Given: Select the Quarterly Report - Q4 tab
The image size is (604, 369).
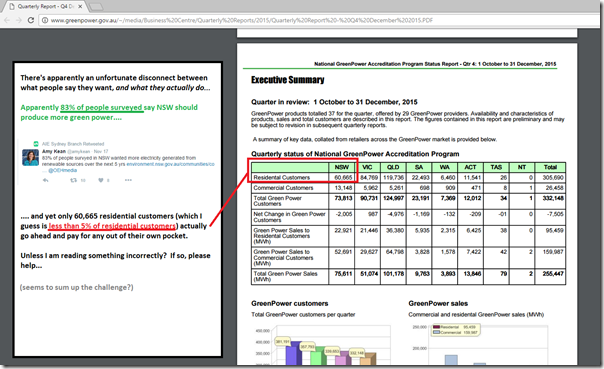Looking at the screenshot, I should coord(46,7).
